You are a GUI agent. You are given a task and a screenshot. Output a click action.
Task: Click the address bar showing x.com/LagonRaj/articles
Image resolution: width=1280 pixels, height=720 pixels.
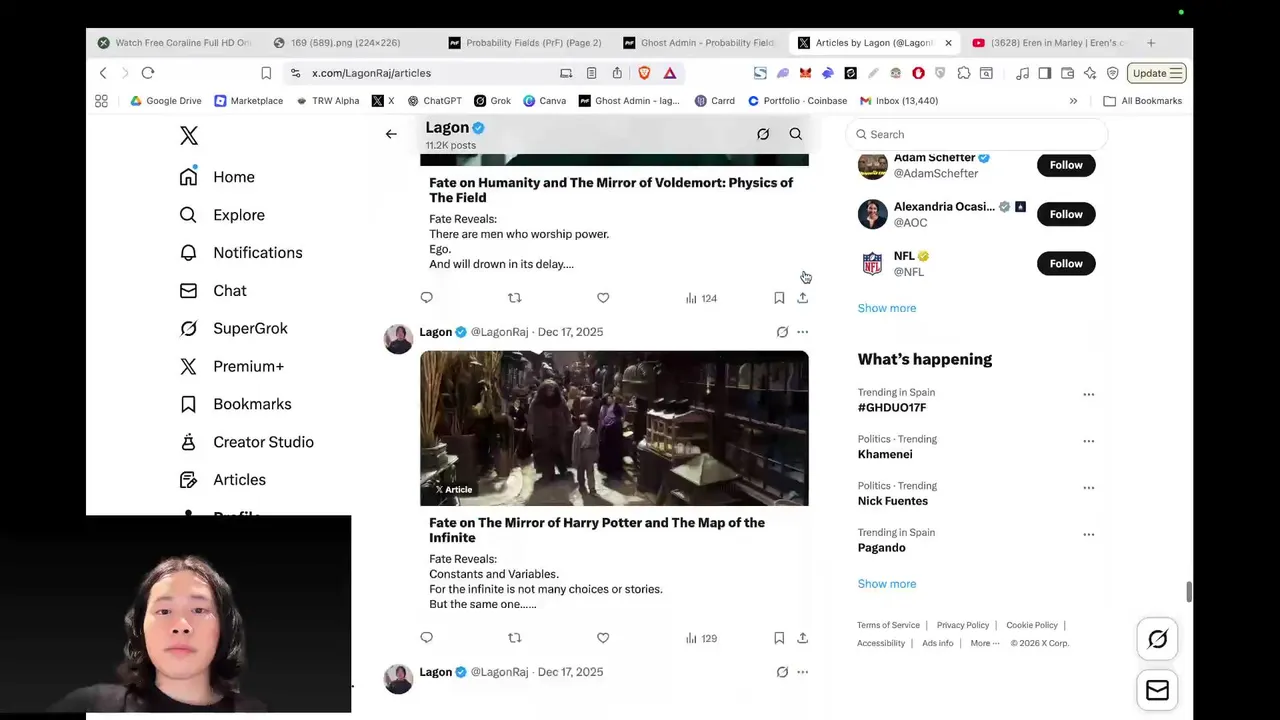tap(420, 73)
